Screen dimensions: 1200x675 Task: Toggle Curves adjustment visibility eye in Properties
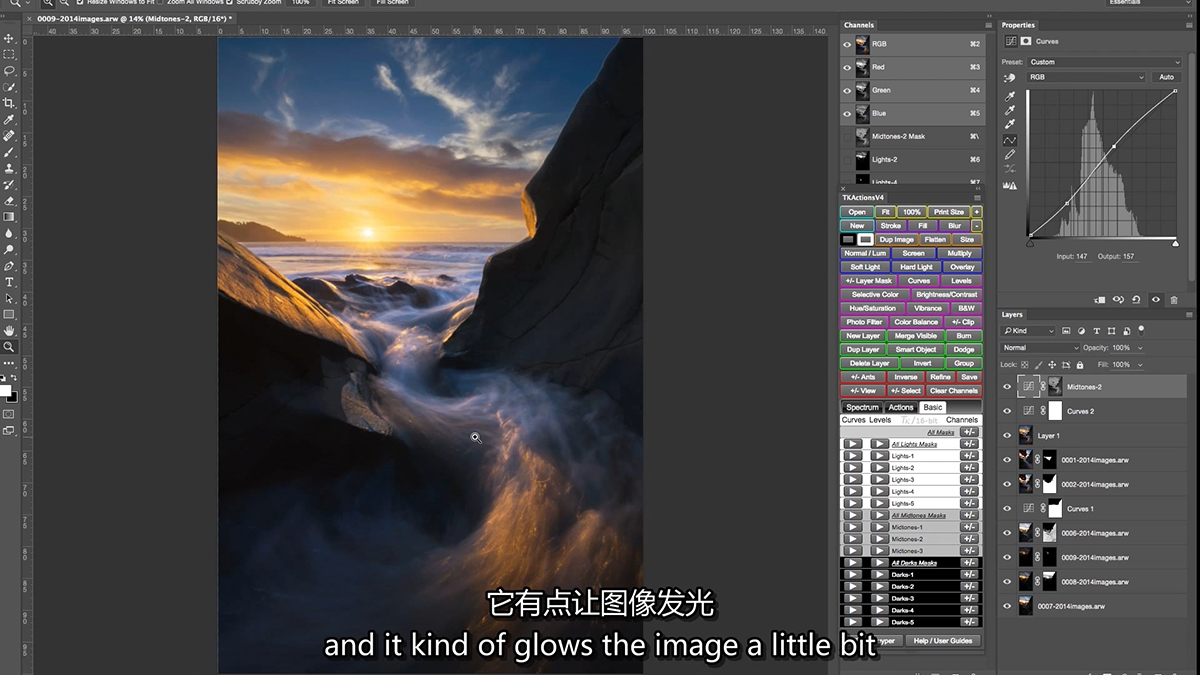click(x=1156, y=299)
